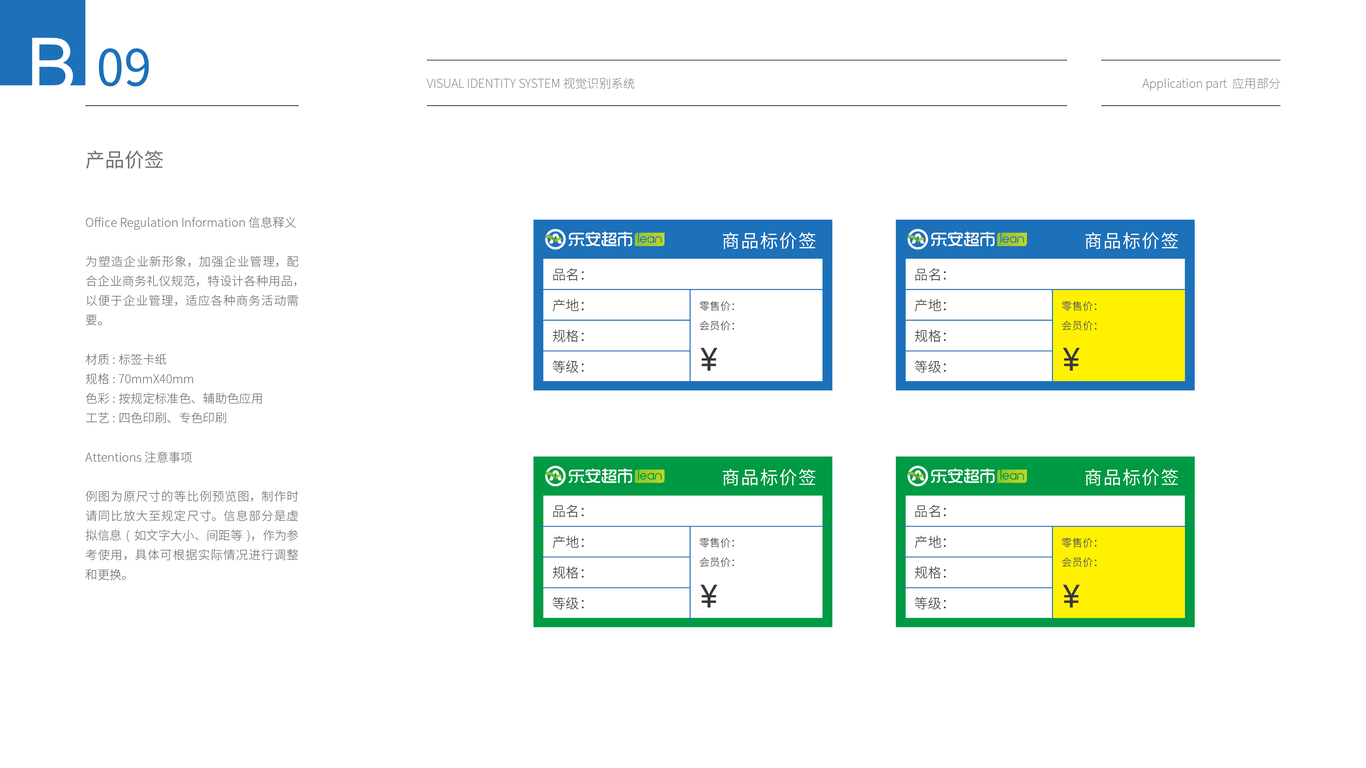Click 等级 field on blue tag with yellow price box
Viewport: 1366px width, 768px height.
point(979,367)
